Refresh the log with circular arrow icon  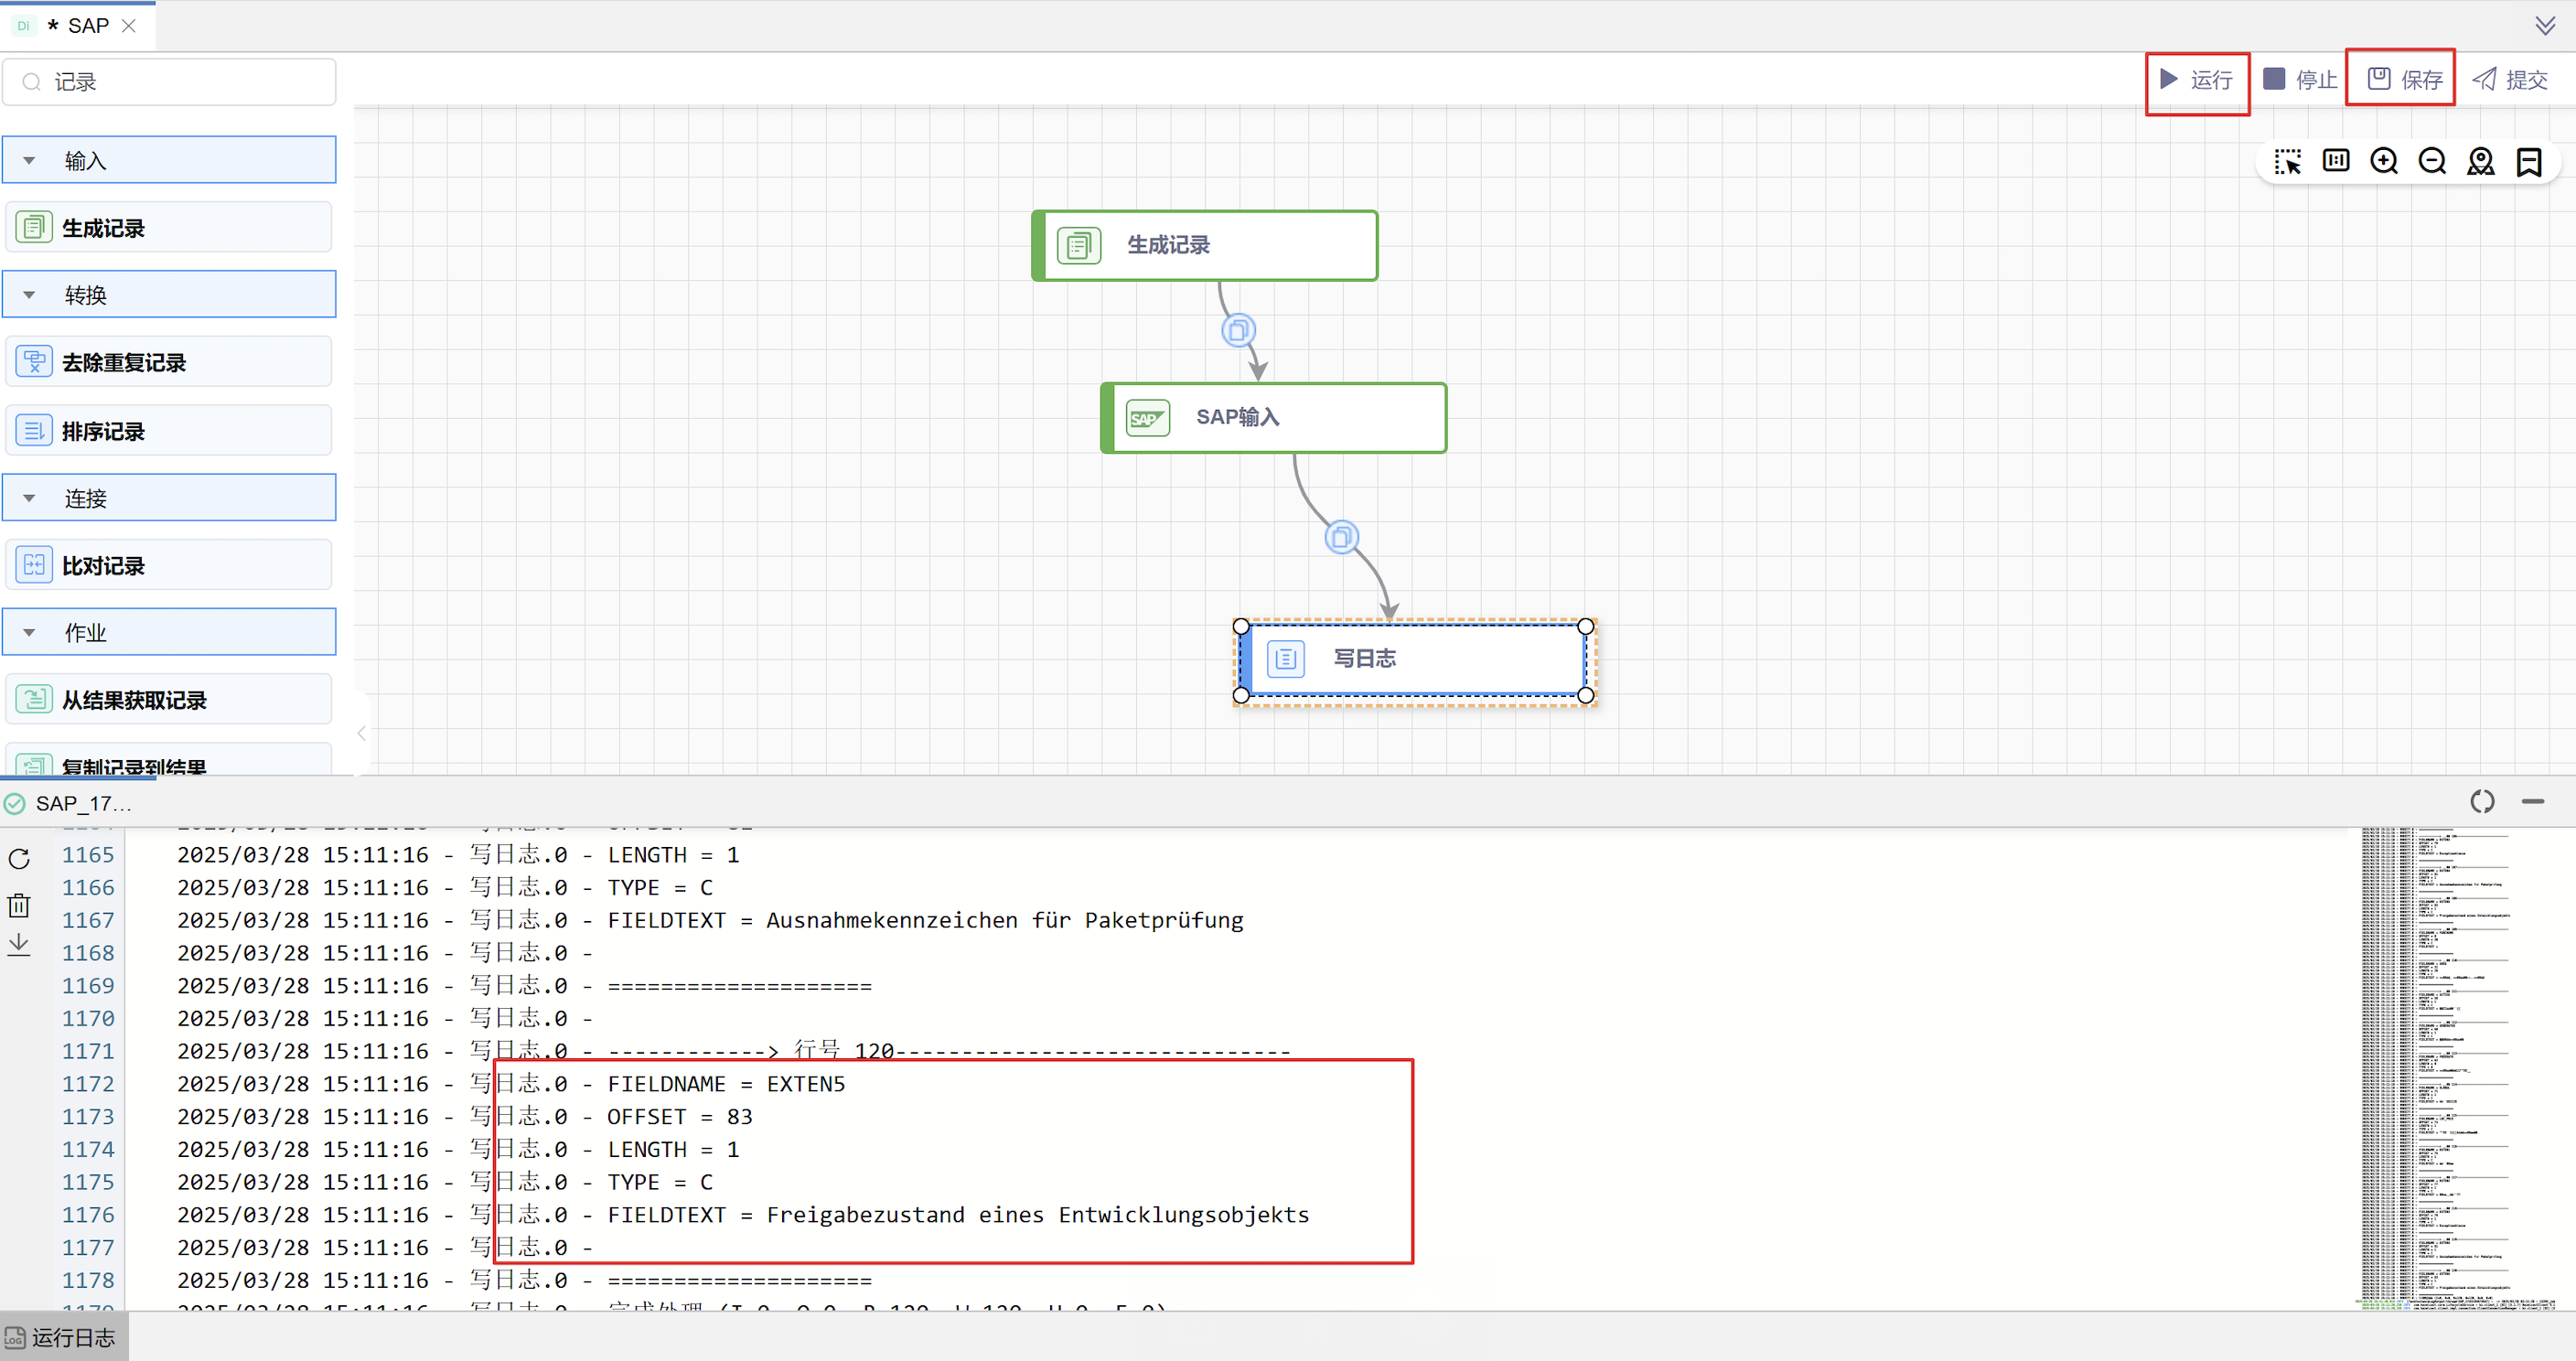coord(19,859)
